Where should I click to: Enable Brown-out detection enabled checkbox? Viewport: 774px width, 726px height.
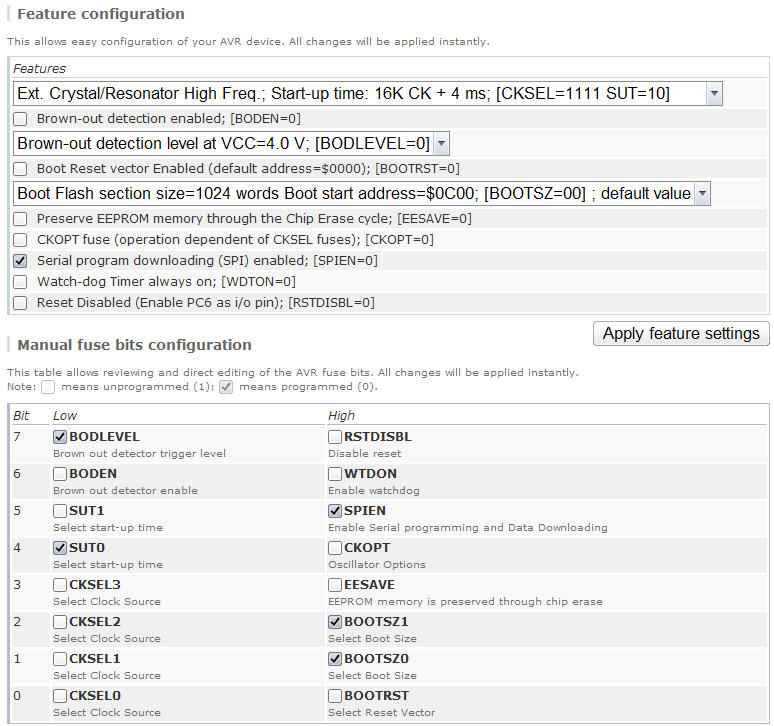click(20, 118)
